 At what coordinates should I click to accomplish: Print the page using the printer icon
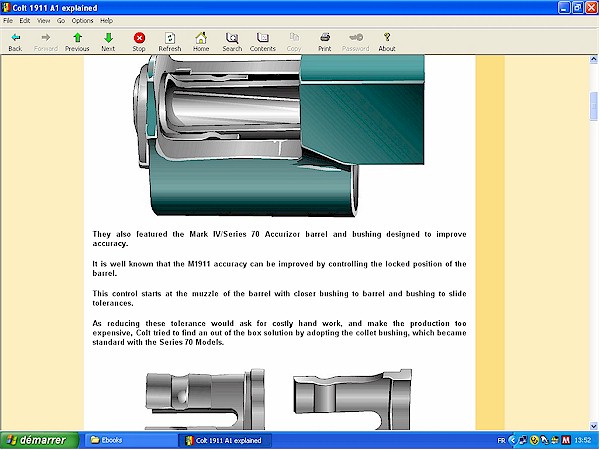click(x=325, y=38)
